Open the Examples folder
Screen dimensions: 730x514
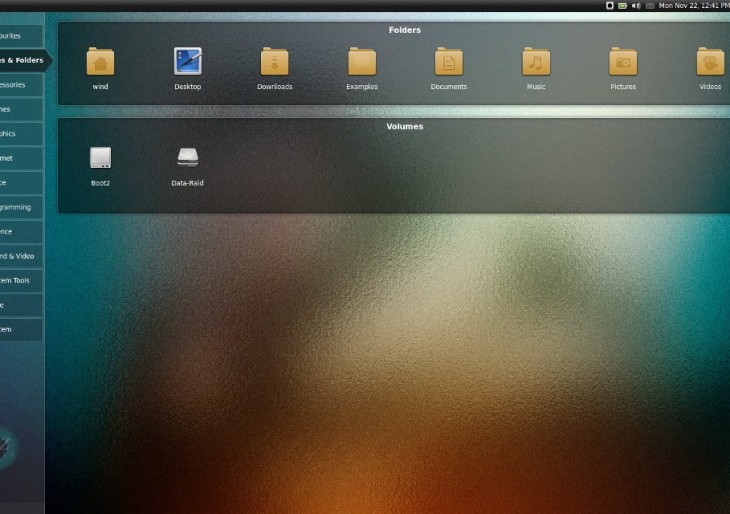362,68
